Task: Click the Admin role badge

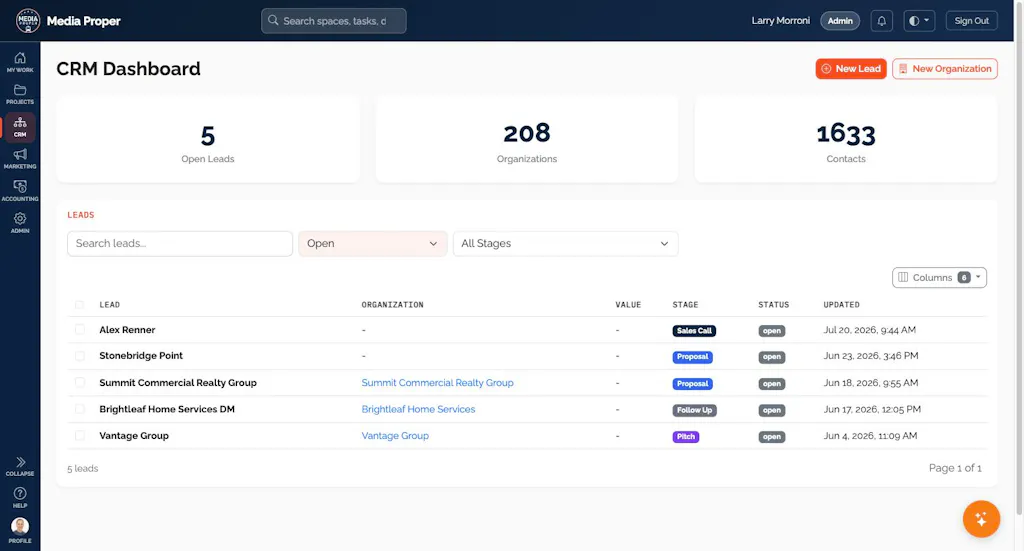Action: [x=840, y=21]
